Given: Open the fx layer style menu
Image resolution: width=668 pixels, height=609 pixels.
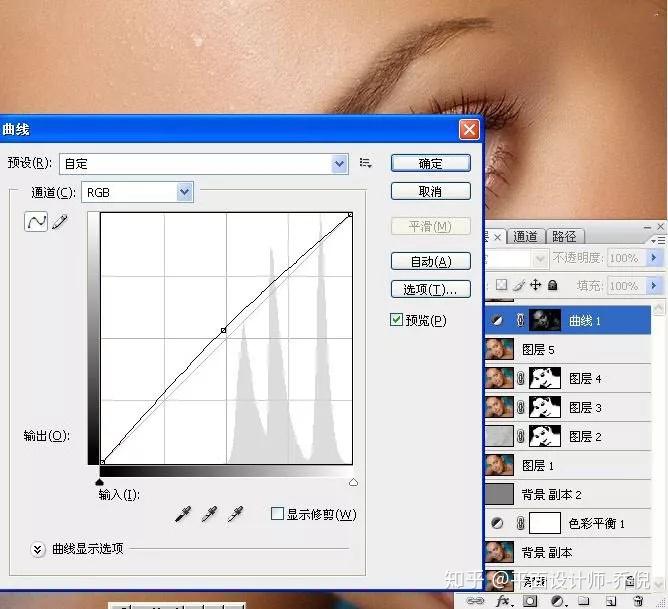Looking at the screenshot, I should [x=504, y=601].
